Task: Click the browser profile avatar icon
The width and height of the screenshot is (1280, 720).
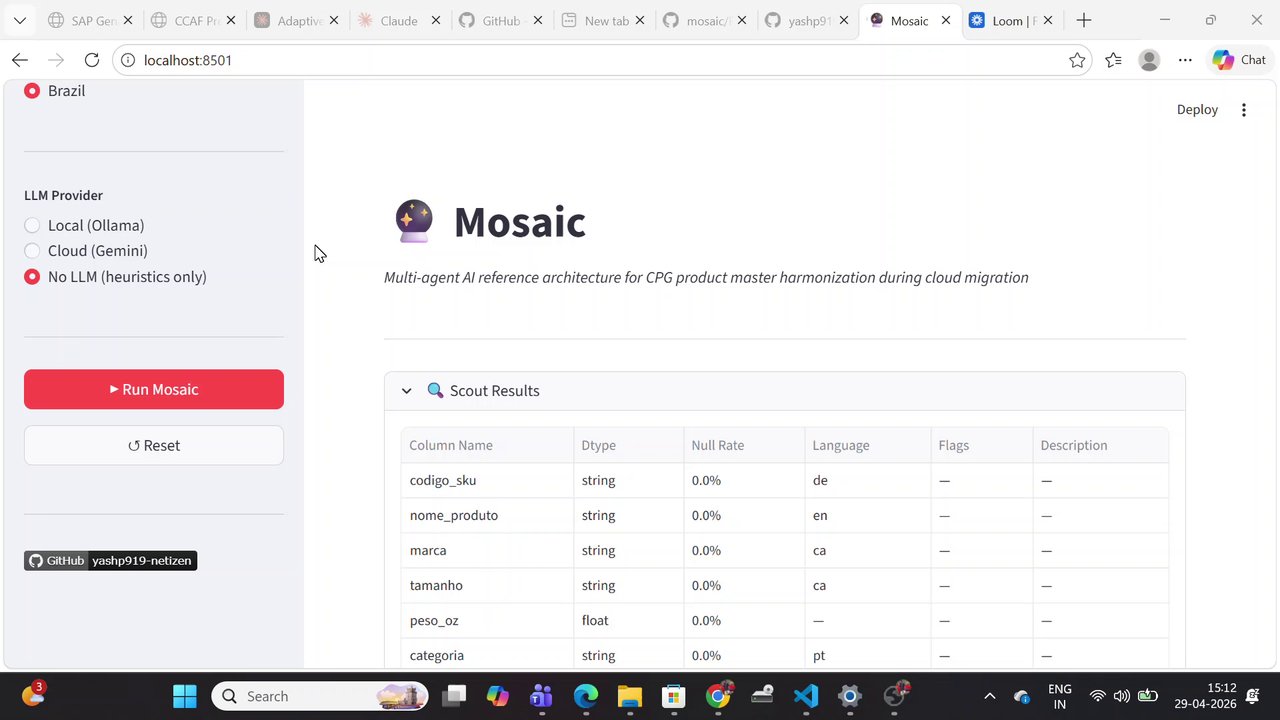Action: [x=1149, y=60]
